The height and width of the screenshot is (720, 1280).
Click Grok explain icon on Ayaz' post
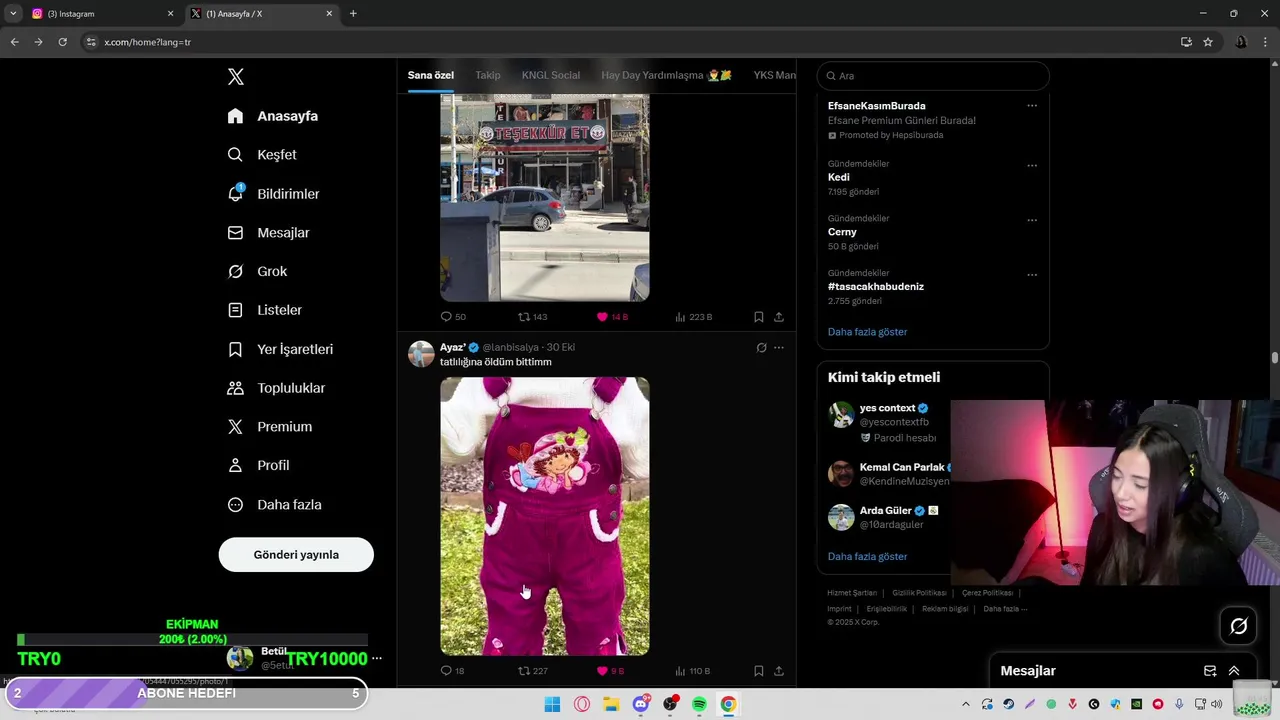pos(761,348)
